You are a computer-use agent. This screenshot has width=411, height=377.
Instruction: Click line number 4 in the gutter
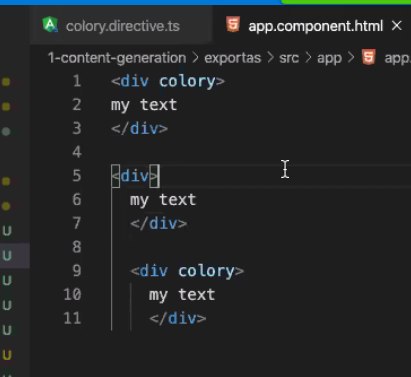[x=77, y=152]
